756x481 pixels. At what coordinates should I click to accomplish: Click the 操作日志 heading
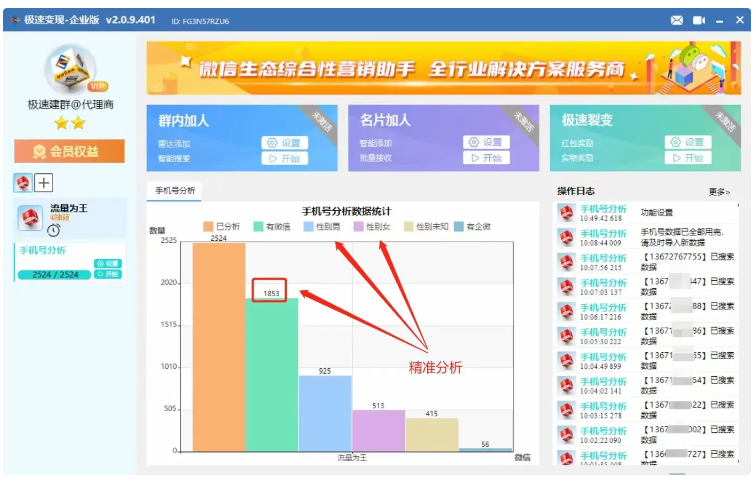(576, 191)
